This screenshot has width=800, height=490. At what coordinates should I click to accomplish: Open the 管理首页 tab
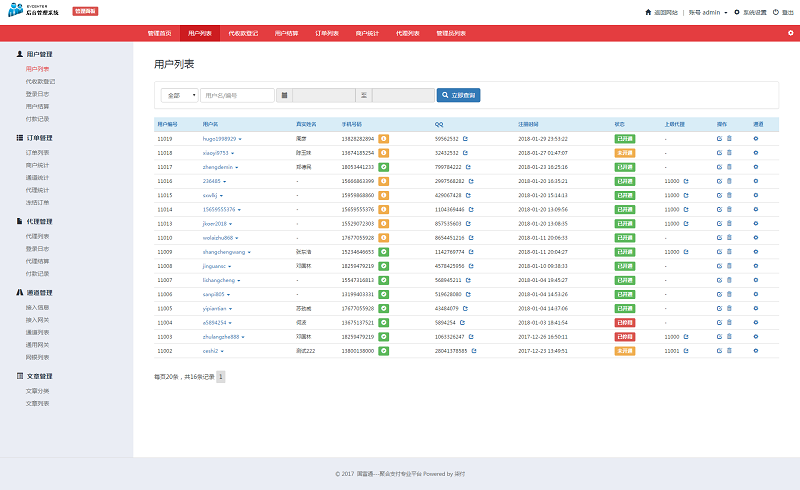pos(159,33)
